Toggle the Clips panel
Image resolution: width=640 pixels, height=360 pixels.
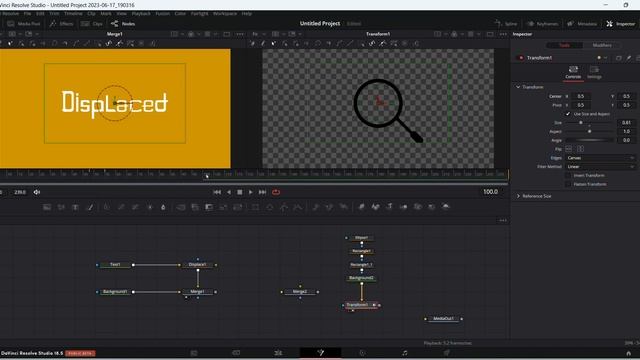(x=92, y=24)
